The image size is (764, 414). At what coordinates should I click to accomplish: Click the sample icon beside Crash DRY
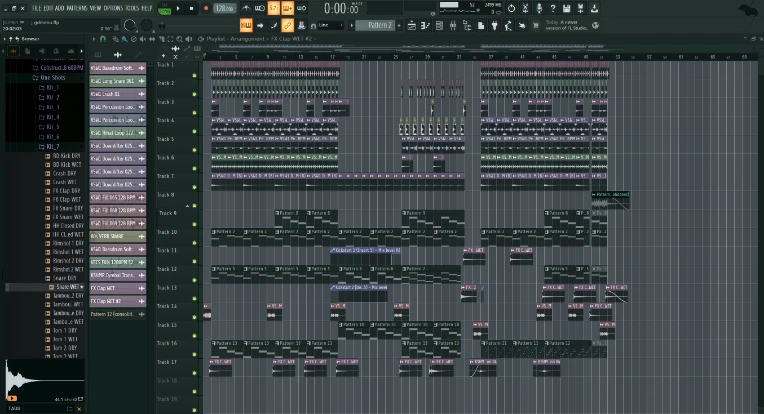click(48, 174)
